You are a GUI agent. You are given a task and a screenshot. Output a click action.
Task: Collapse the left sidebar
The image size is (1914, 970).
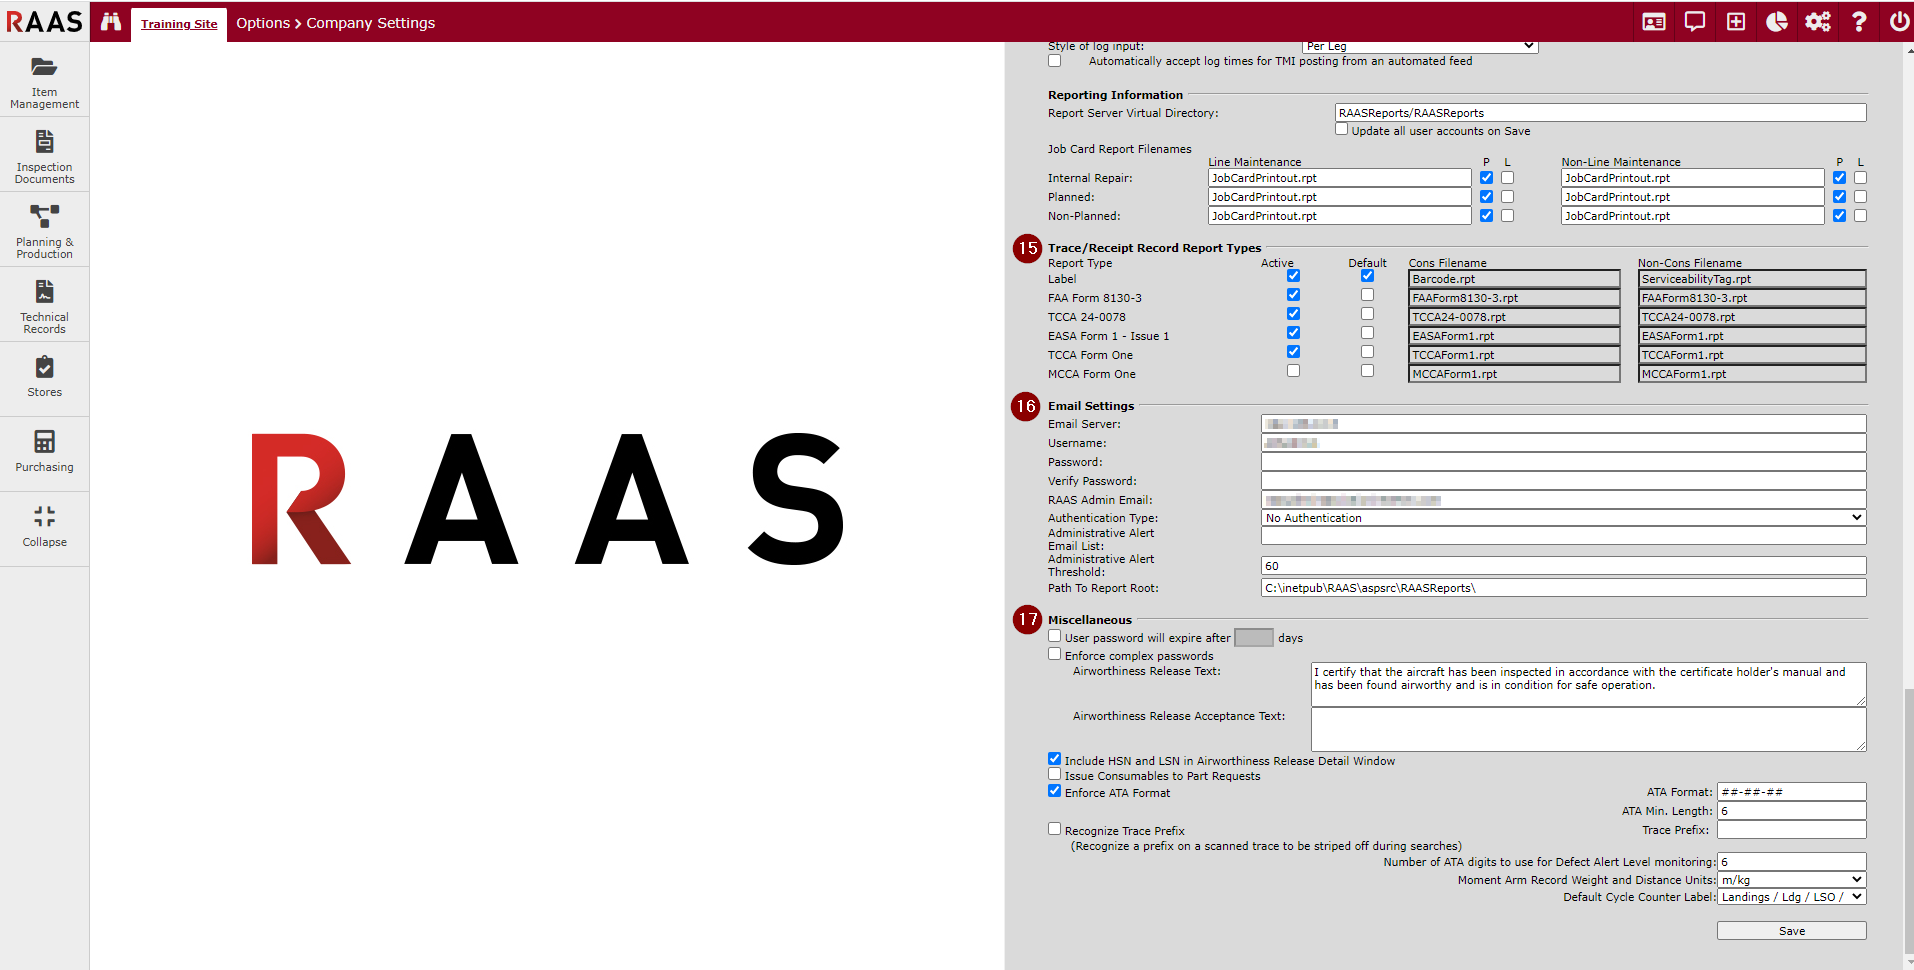[x=44, y=526]
